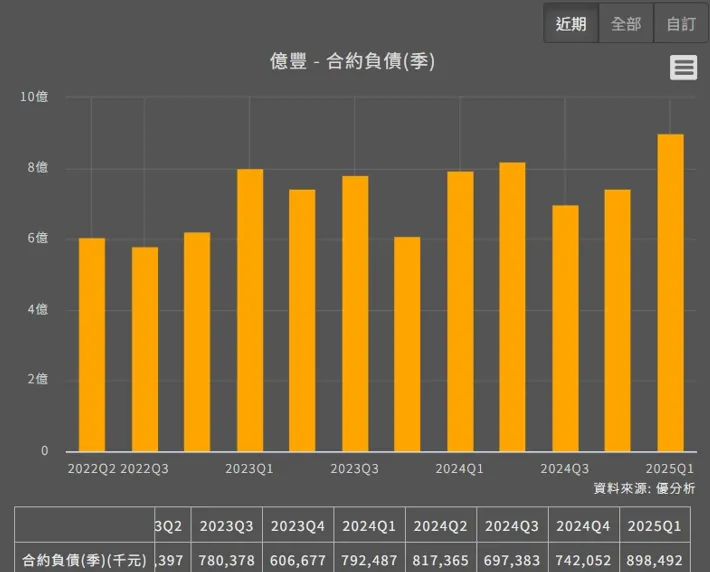The height and width of the screenshot is (572, 710).
Task: Select the 2024Q1 table column header
Action: click(x=369, y=526)
